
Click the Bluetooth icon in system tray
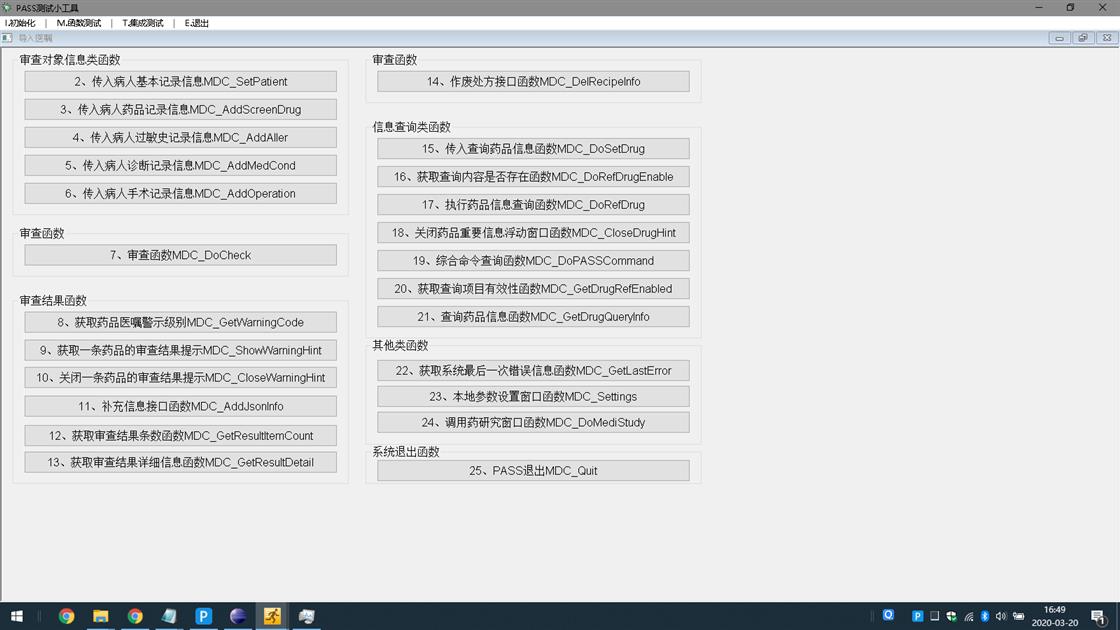(x=984, y=616)
